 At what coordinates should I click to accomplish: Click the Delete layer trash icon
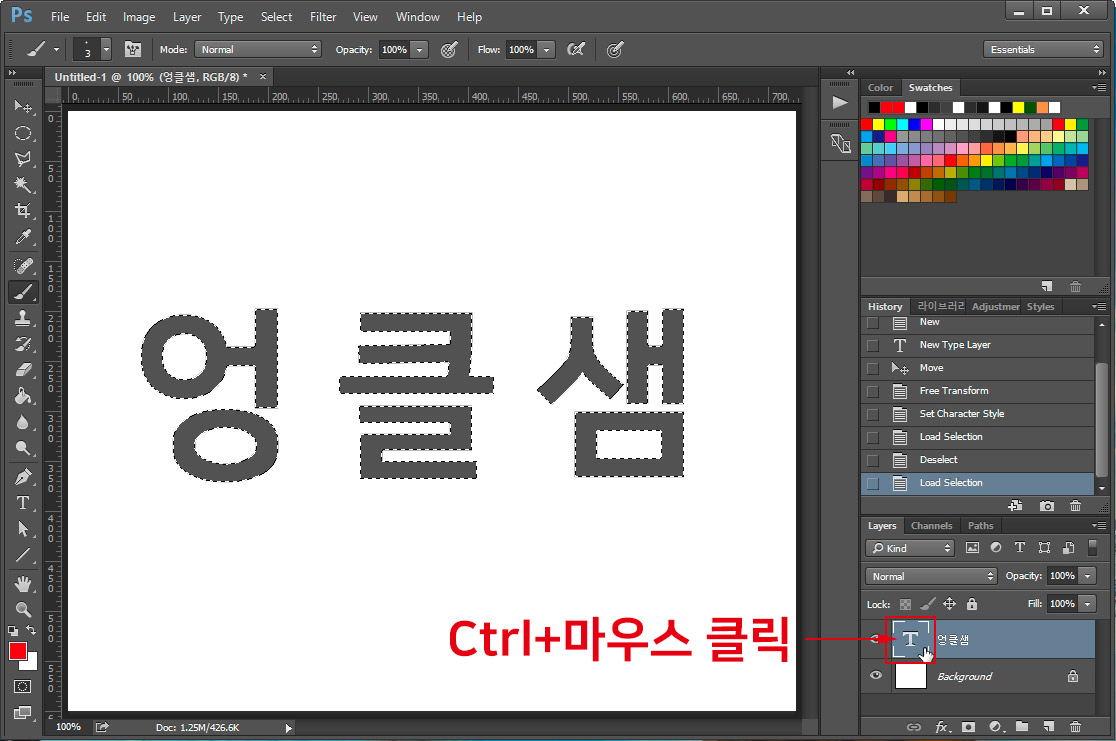click(1073, 727)
